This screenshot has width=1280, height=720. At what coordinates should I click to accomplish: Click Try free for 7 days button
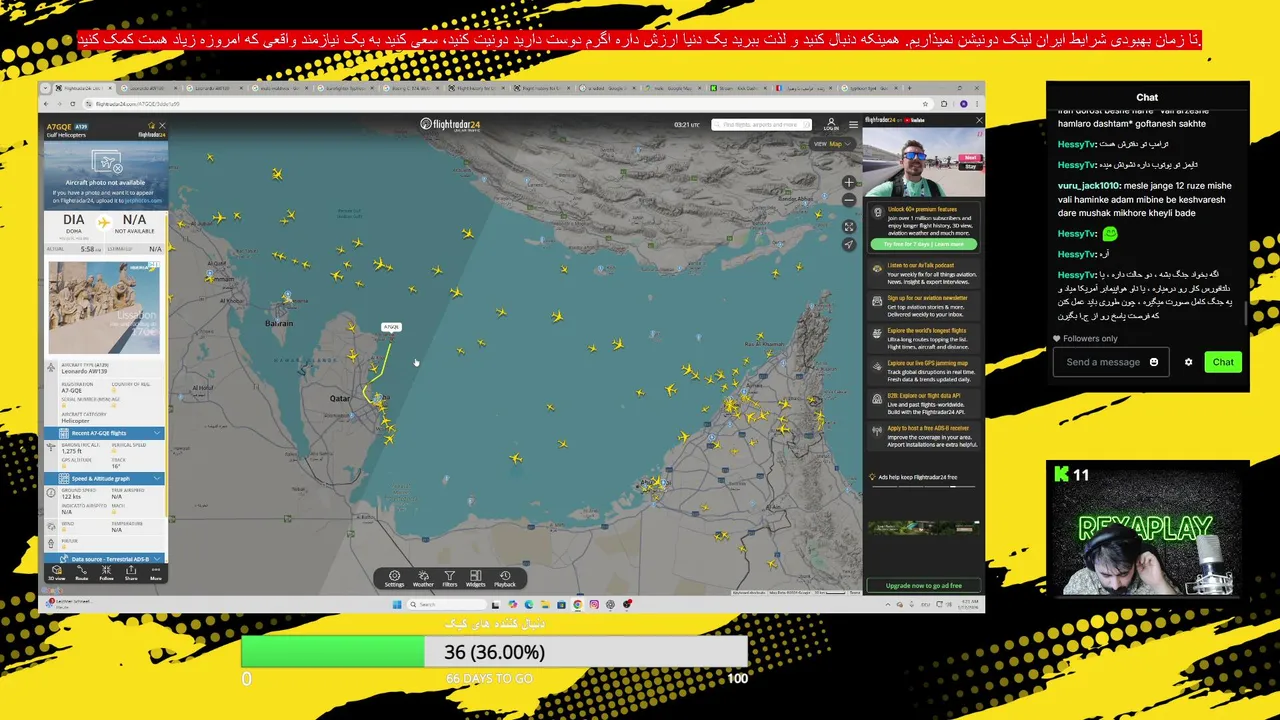(x=923, y=244)
